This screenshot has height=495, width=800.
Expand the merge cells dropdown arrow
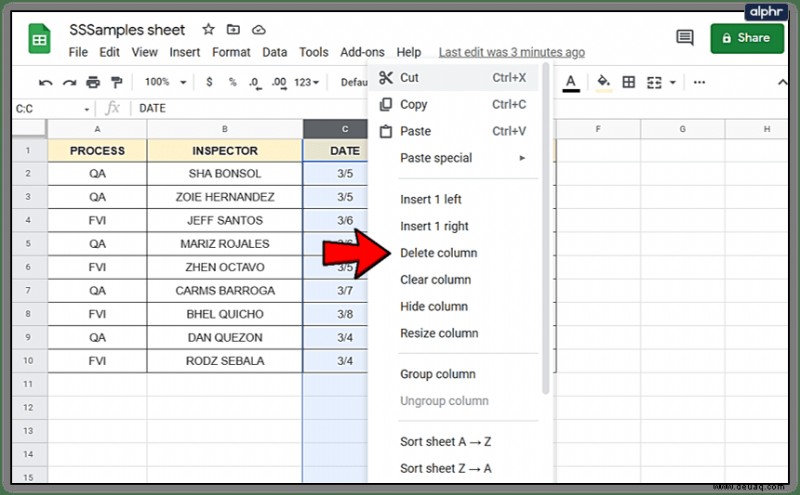pyautogui.click(x=673, y=82)
